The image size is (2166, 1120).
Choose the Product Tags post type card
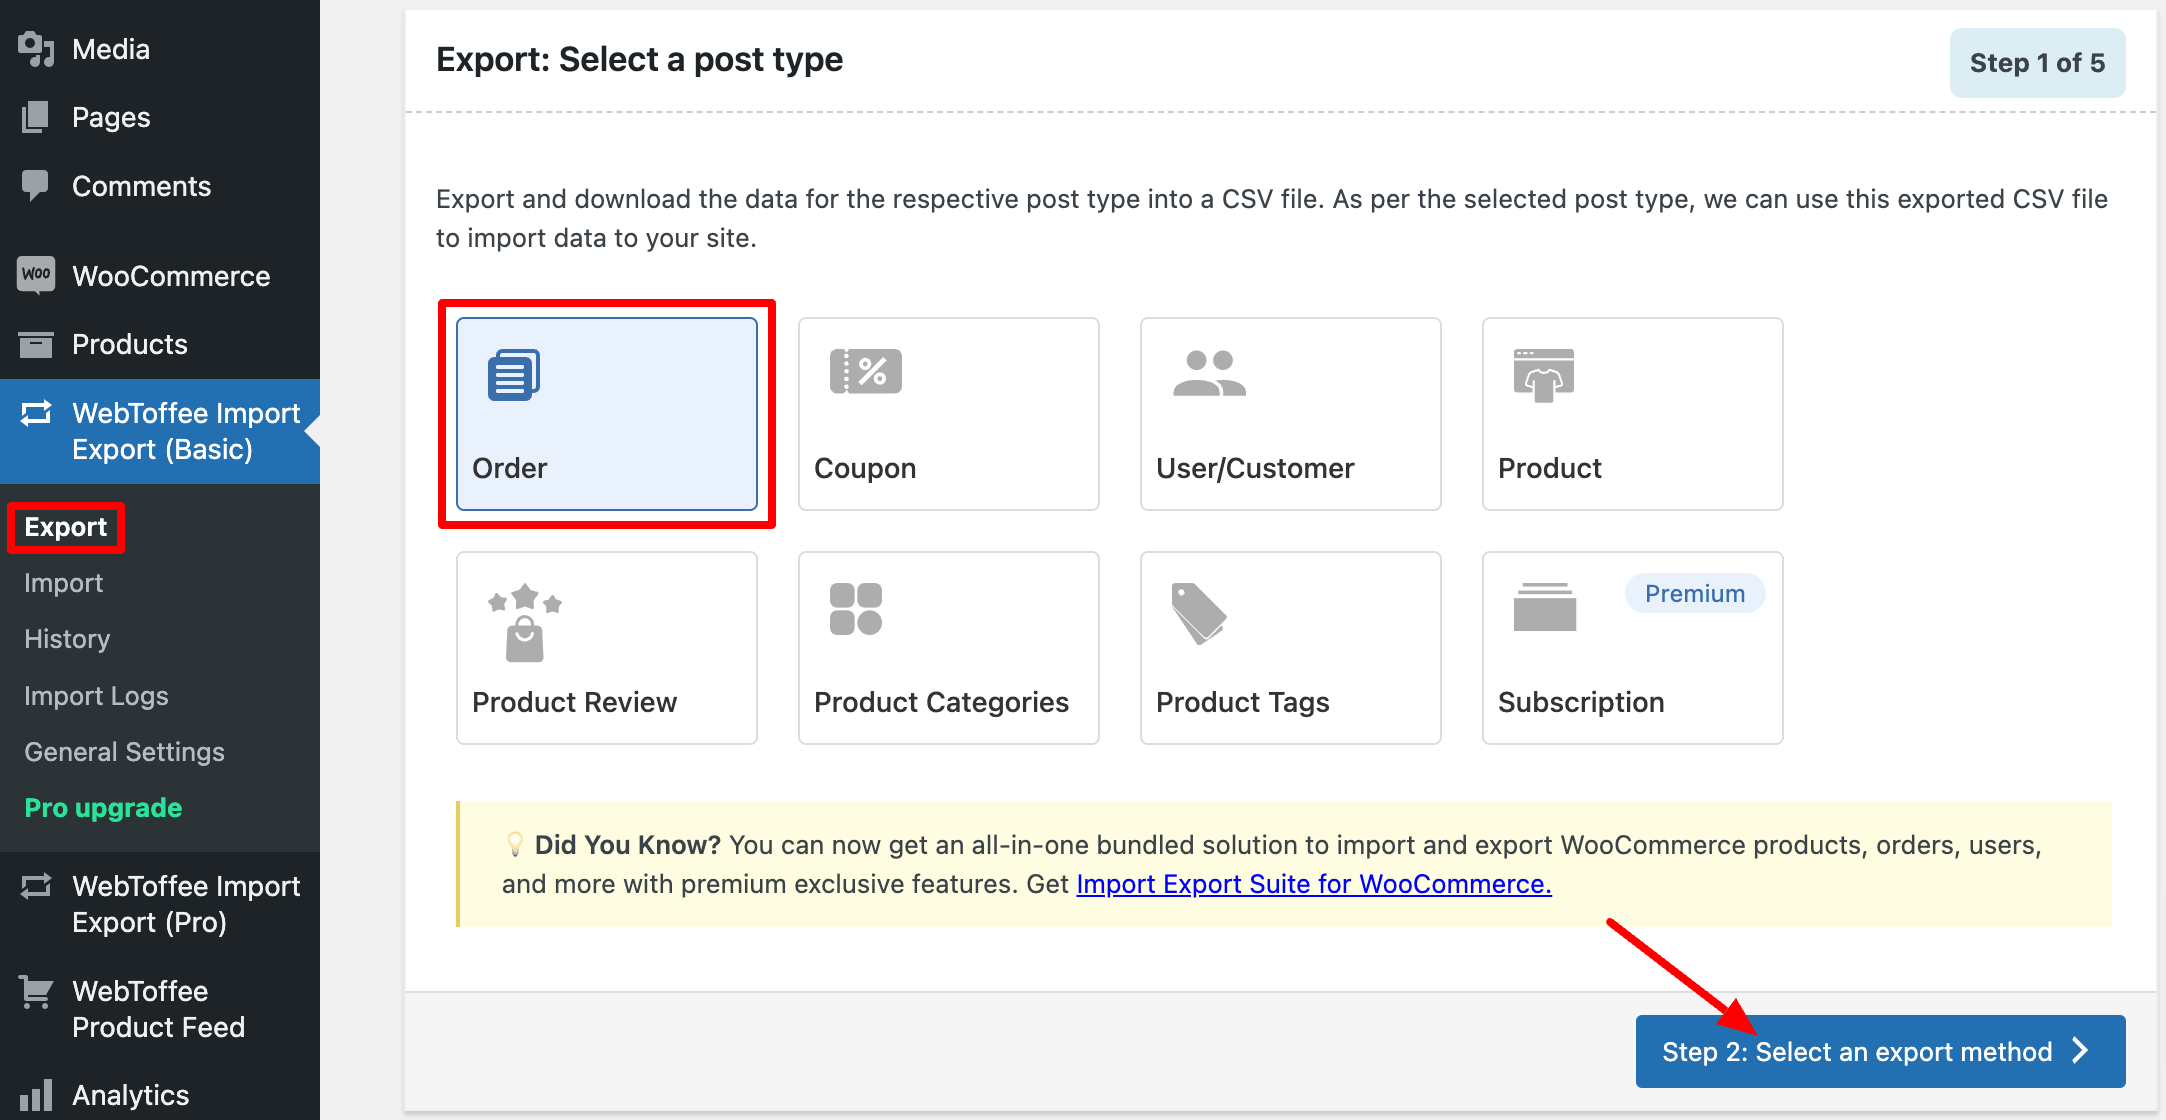tap(1291, 648)
